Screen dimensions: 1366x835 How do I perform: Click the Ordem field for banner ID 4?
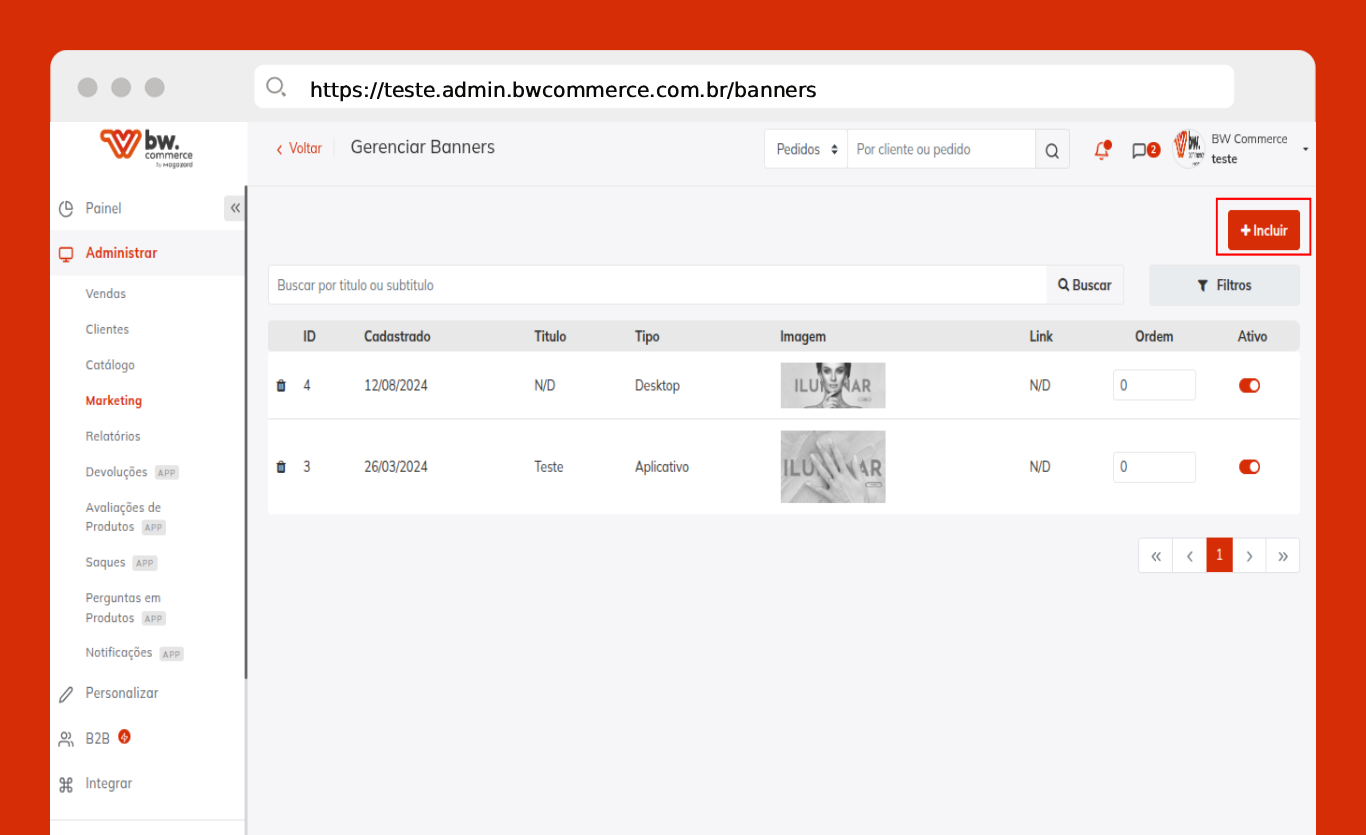[x=1154, y=386]
